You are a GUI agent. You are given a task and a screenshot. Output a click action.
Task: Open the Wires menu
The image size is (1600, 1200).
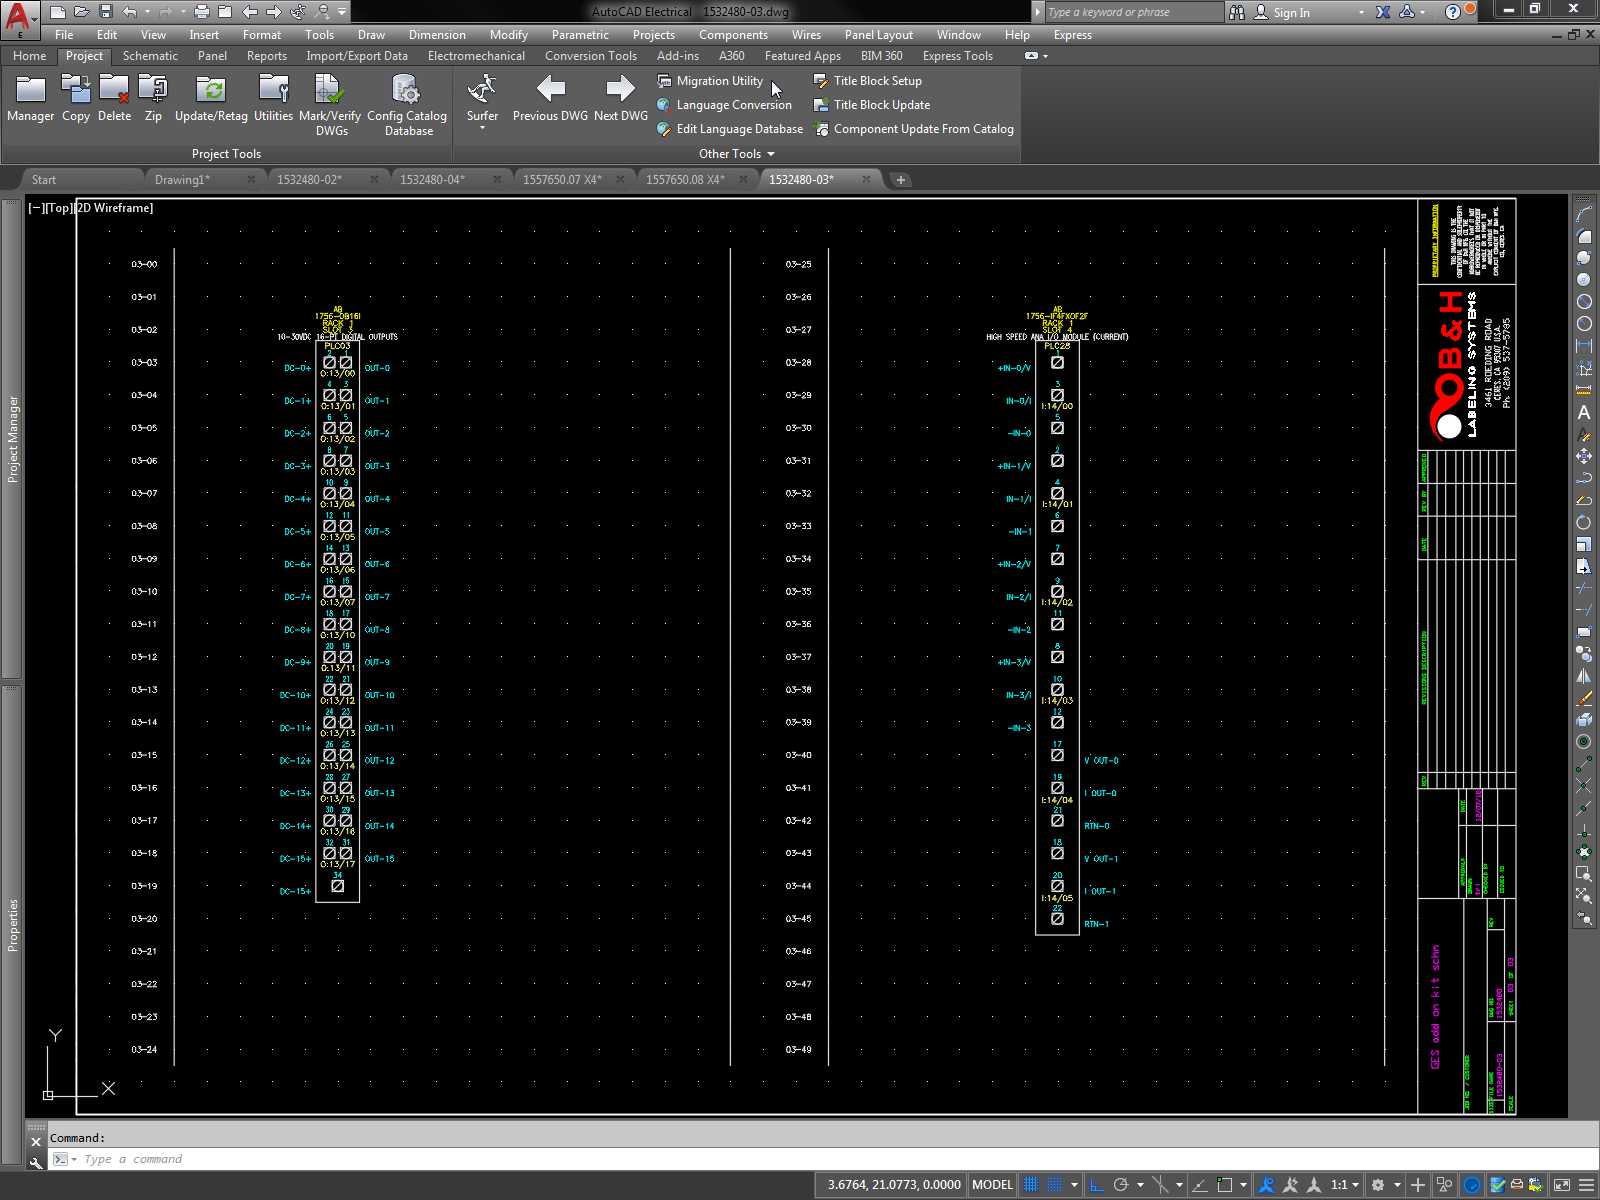pyautogui.click(x=806, y=35)
